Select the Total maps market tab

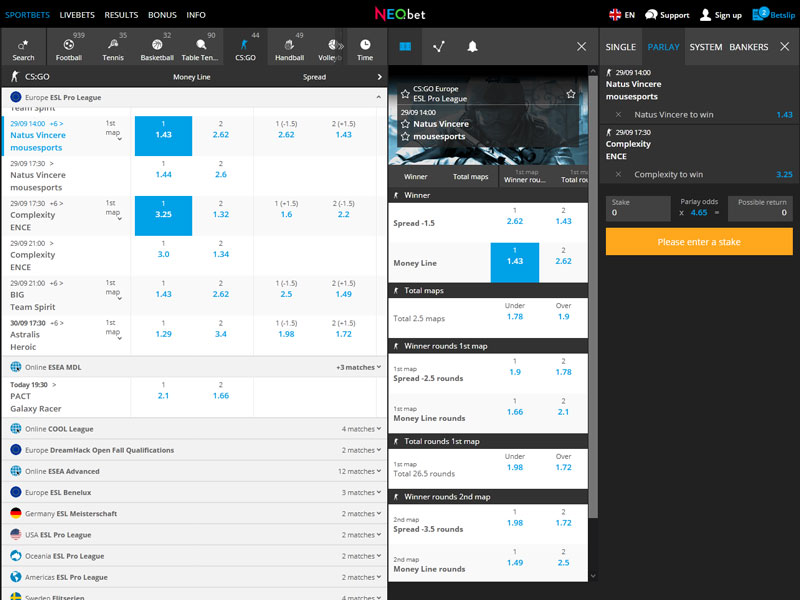(470, 177)
